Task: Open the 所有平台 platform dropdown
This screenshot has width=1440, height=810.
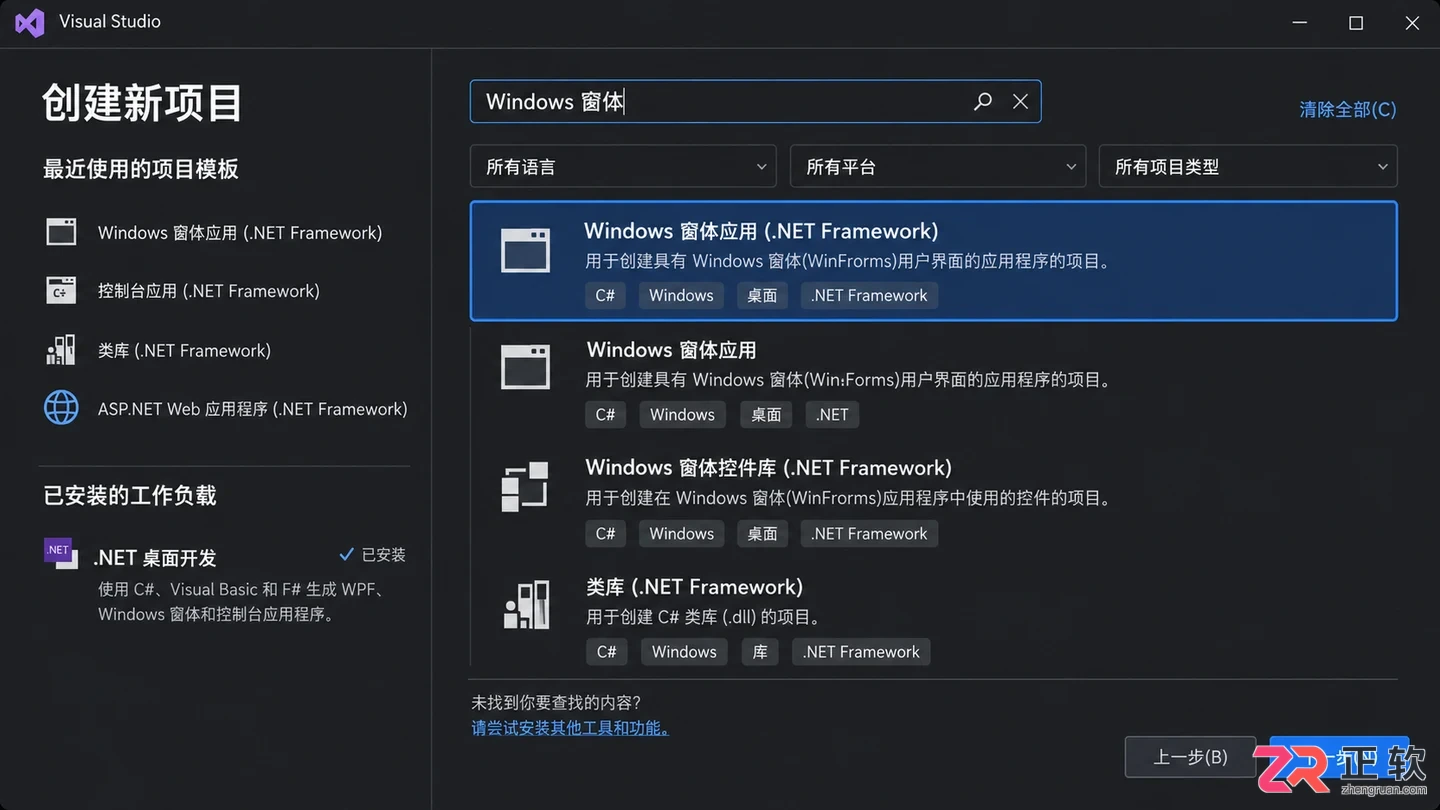Action: click(938, 167)
